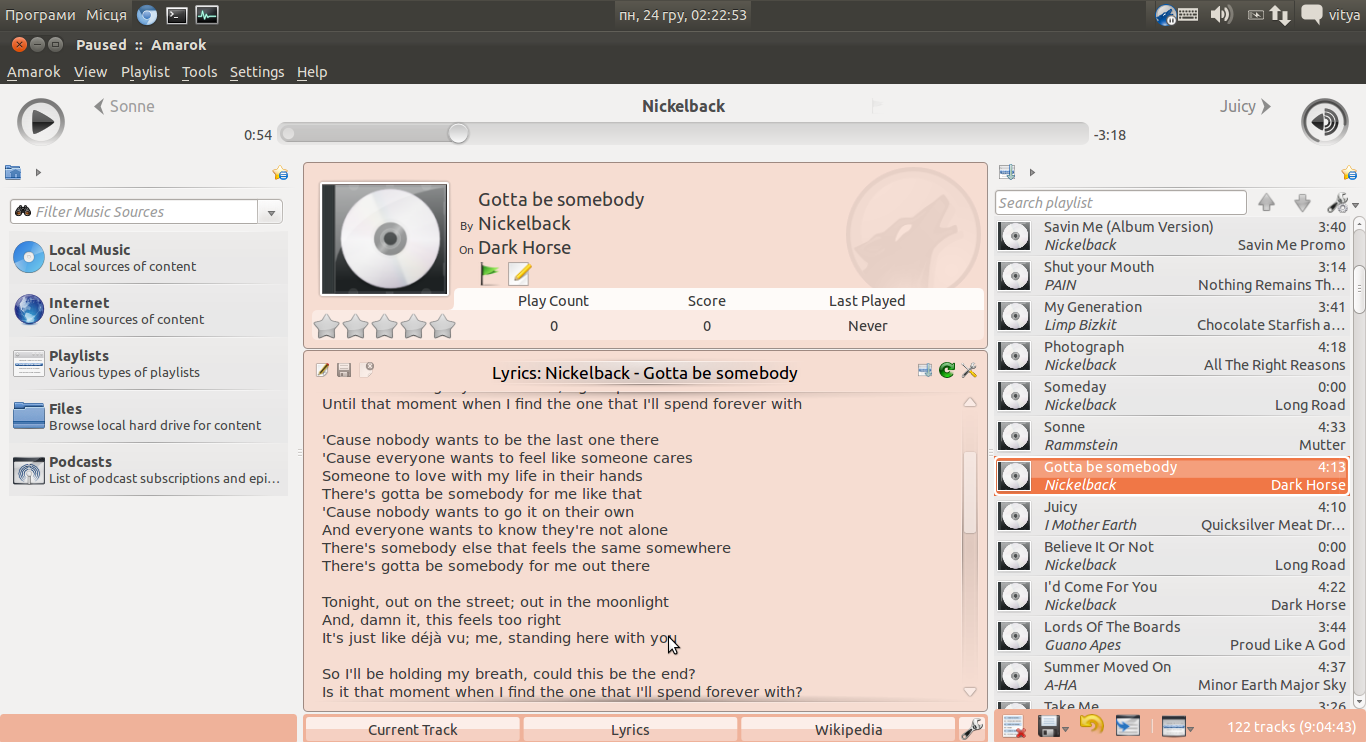The height and width of the screenshot is (742, 1366).
Task: Open Local Music sources
Action: click(x=148, y=258)
